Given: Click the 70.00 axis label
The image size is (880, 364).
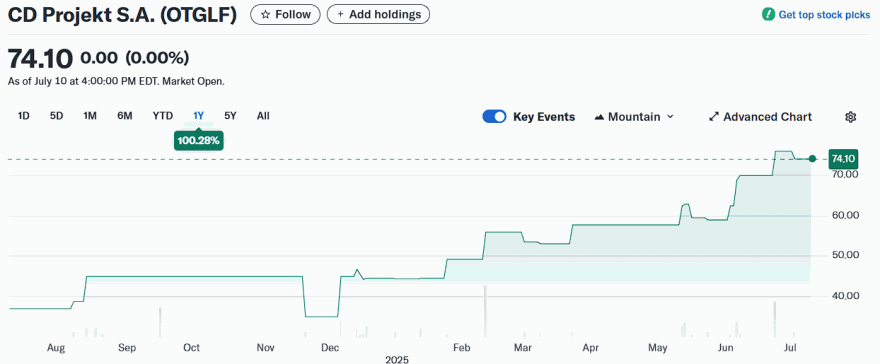Looking at the screenshot, I should point(845,175).
